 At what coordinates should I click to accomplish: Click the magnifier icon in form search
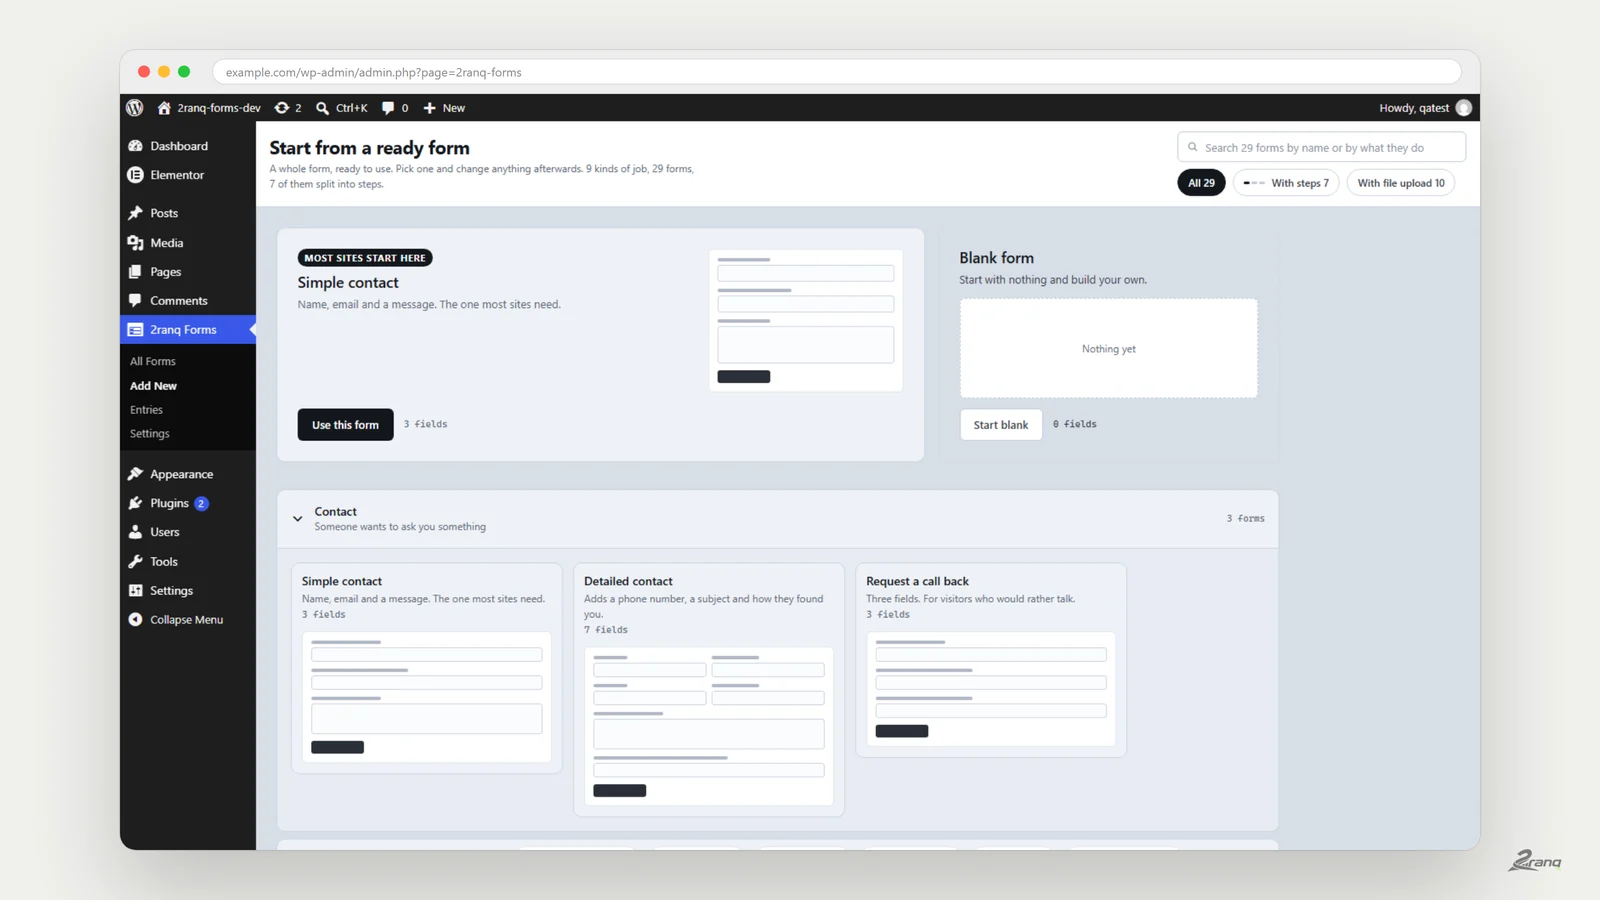coord(1192,147)
